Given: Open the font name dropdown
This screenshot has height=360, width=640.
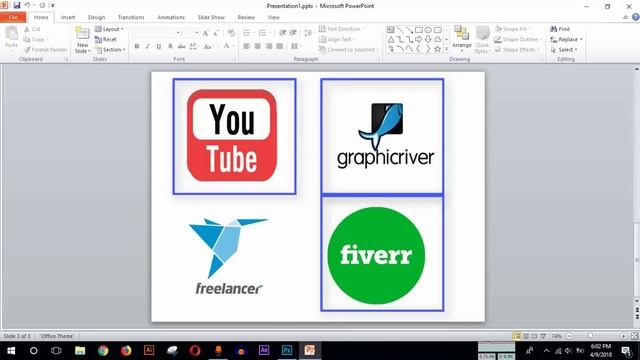Looking at the screenshot, I should 178,33.
